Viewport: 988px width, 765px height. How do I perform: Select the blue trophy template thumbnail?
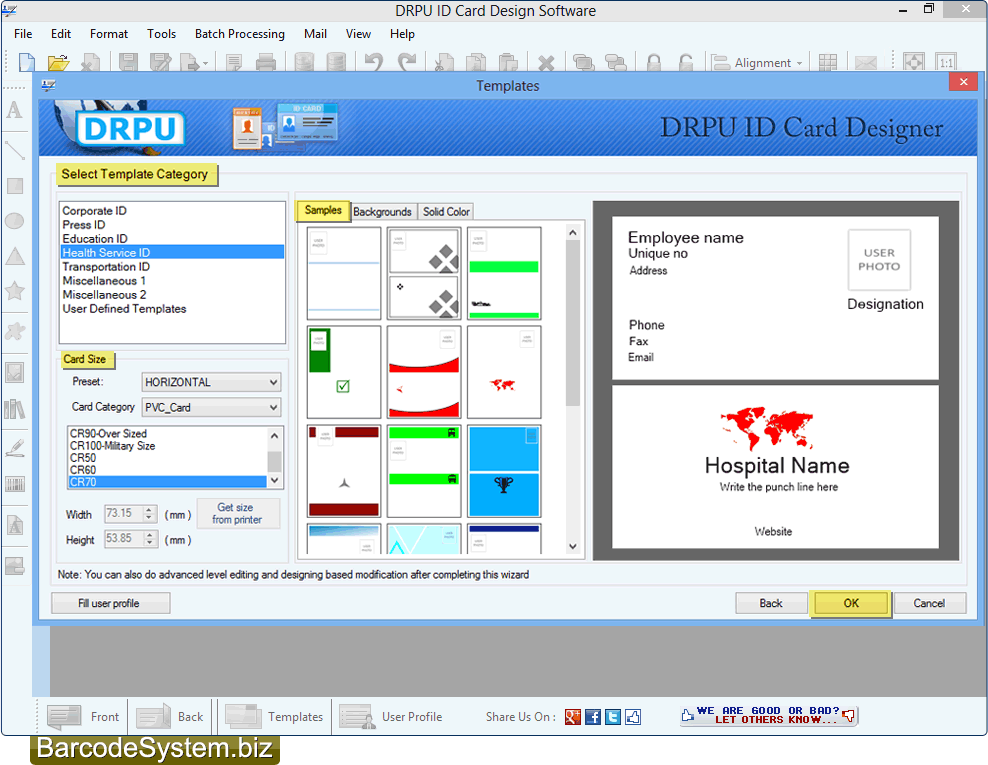pyautogui.click(x=504, y=471)
